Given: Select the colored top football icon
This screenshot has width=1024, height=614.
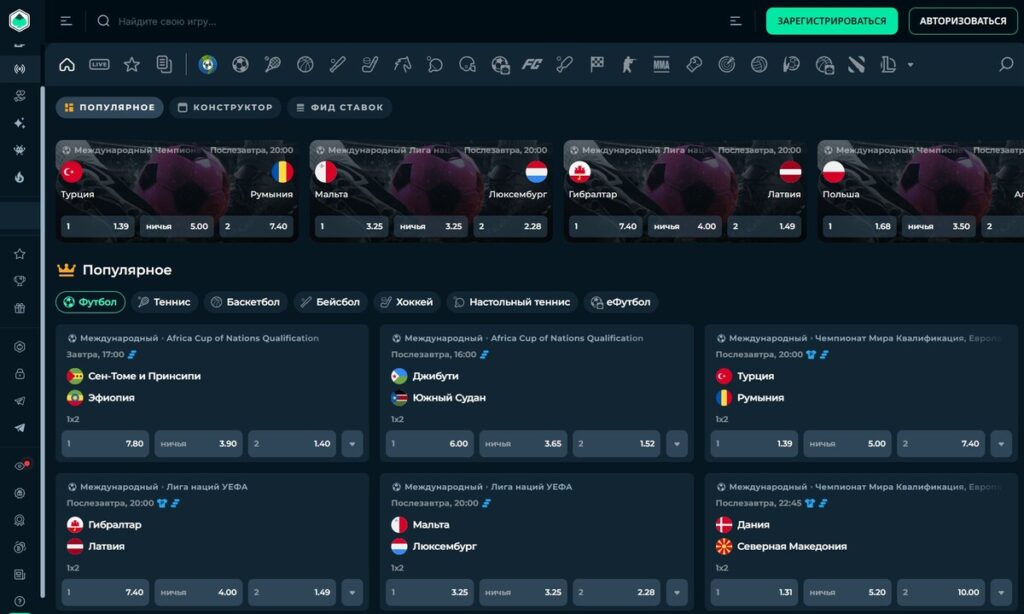Looking at the screenshot, I should click(208, 64).
